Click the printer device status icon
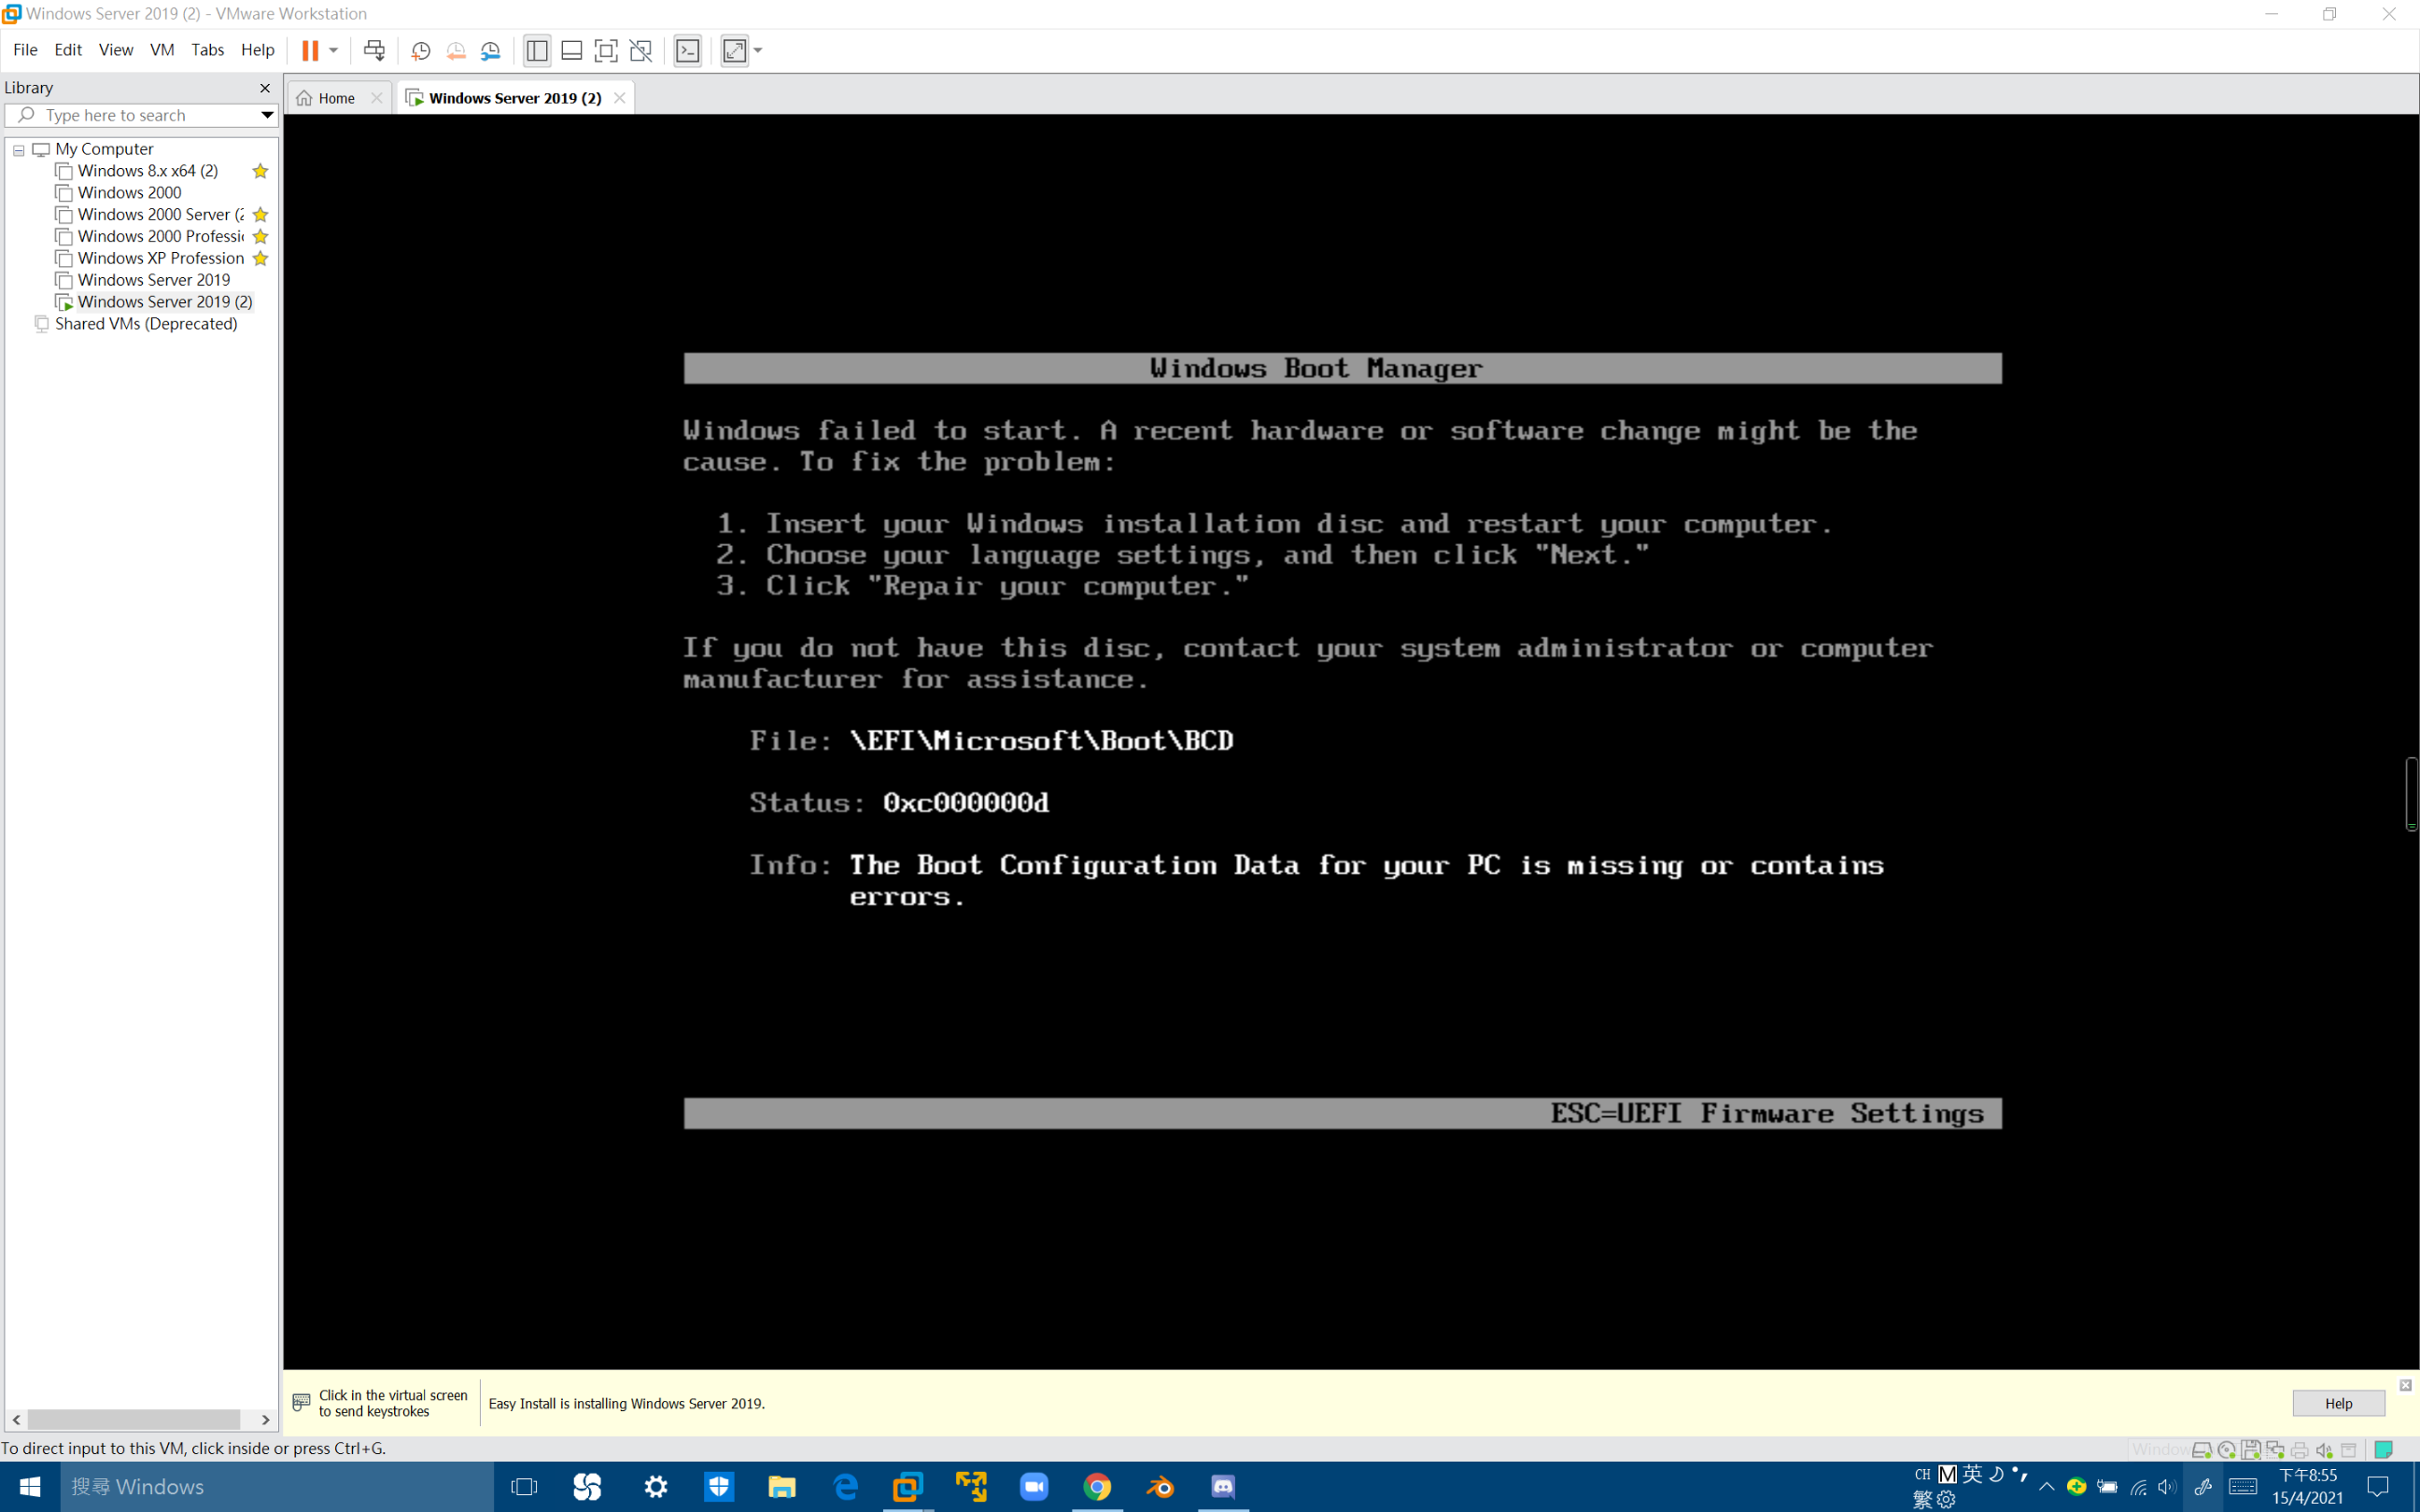This screenshot has height=1512, width=2420. pyautogui.click(x=2299, y=1449)
